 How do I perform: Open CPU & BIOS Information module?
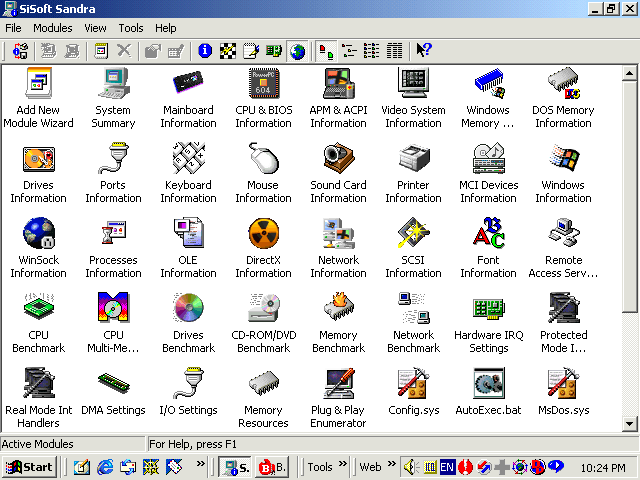coord(263,98)
